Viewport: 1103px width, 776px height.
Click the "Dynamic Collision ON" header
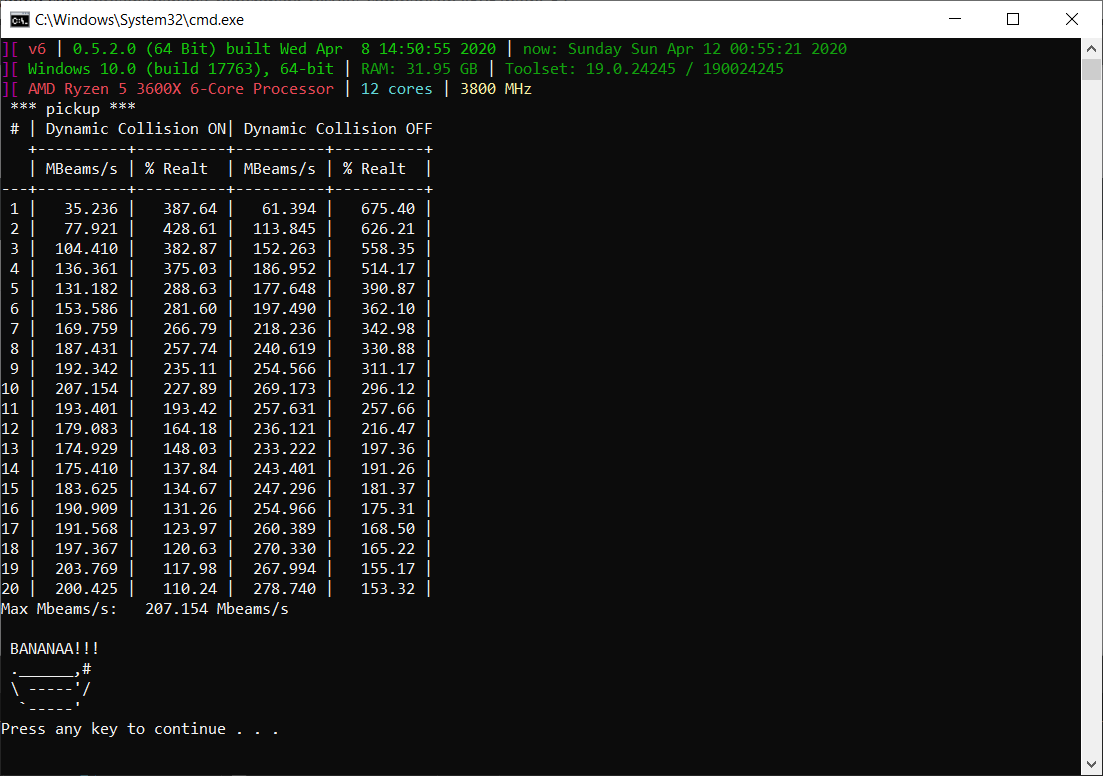tap(136, 129)
